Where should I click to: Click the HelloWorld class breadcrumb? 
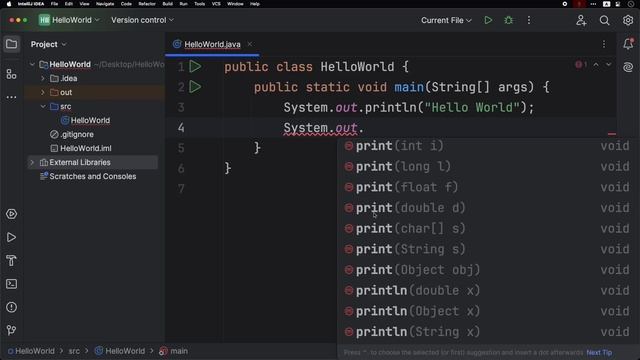click(120, 351)
